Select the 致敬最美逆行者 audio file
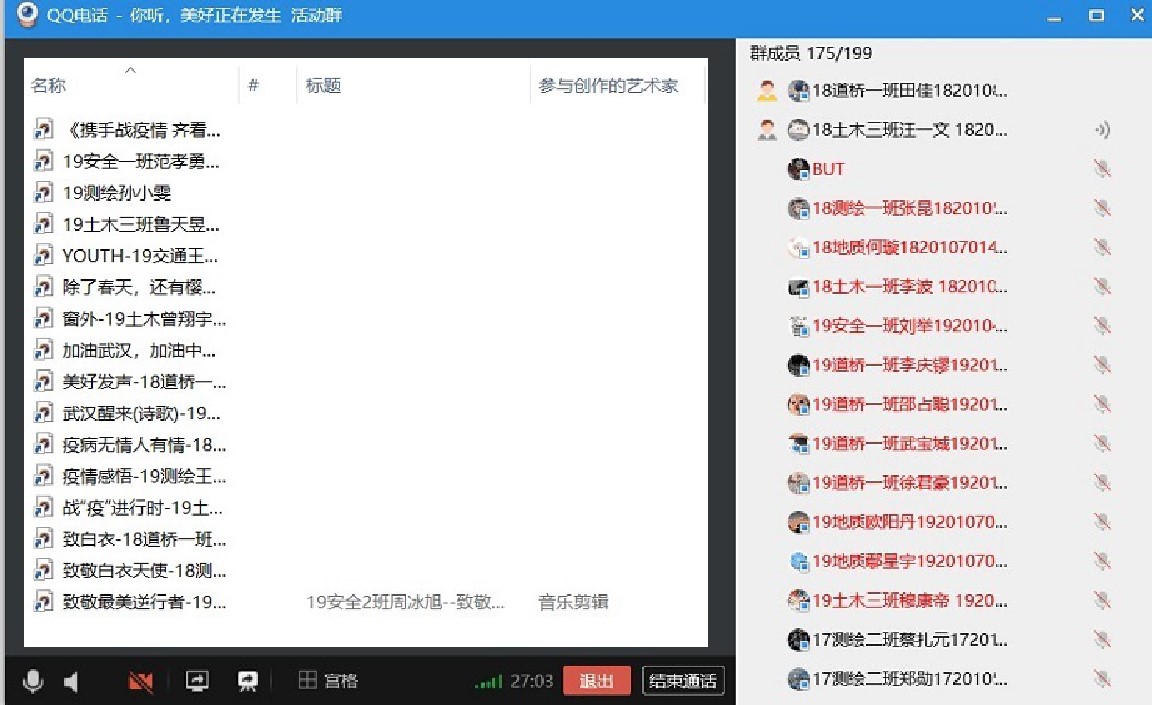Screen dimensions: 1152x705 click(144, 602)
